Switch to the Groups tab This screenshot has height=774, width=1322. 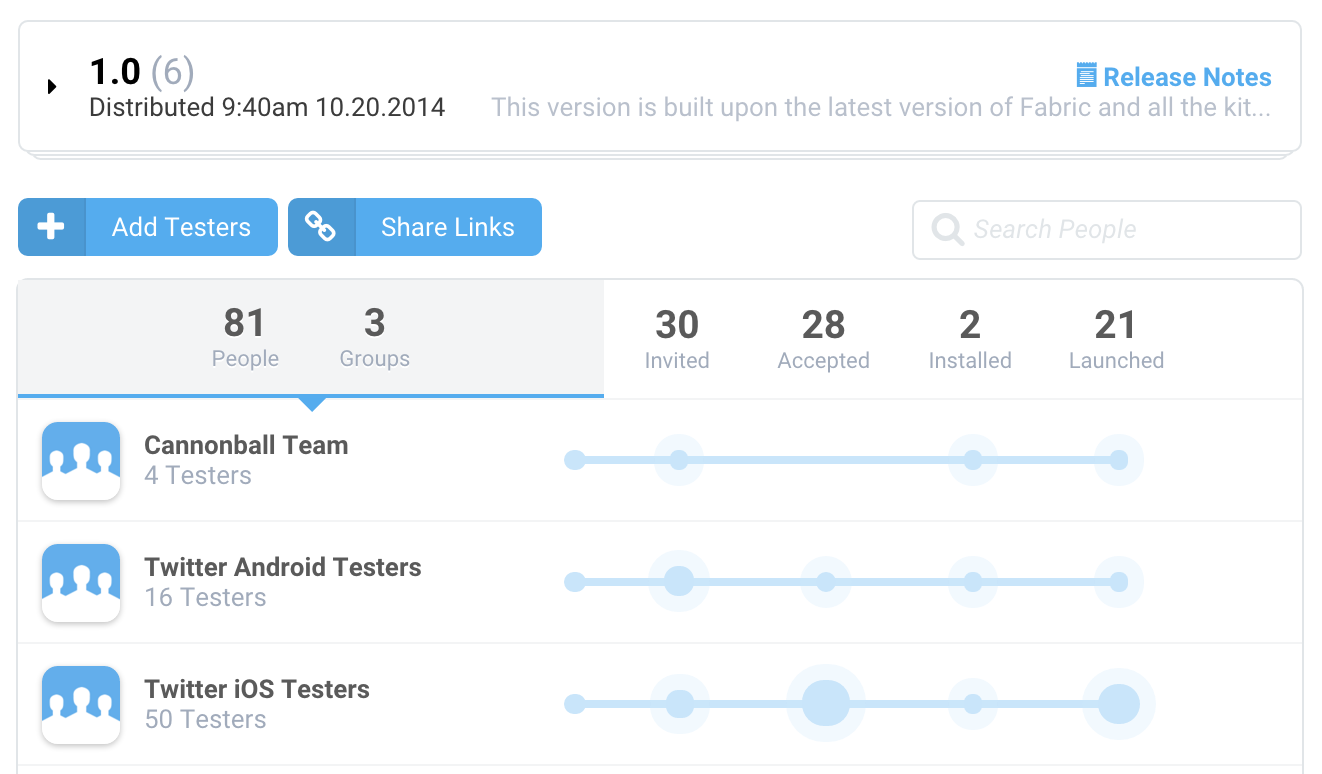click(374, 338)
